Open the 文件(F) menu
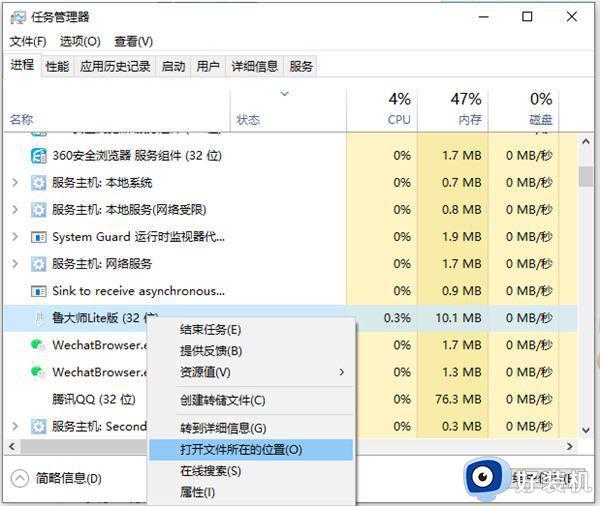 [x=28, y=41]
